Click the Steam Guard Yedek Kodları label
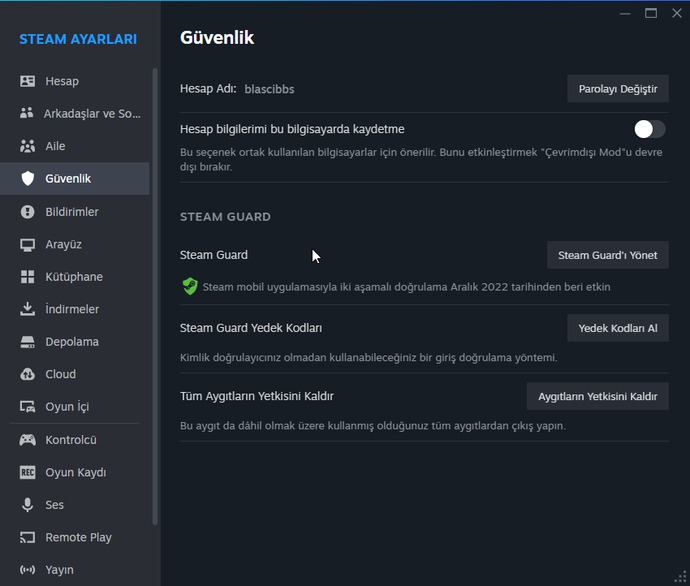 pos(251,328)
